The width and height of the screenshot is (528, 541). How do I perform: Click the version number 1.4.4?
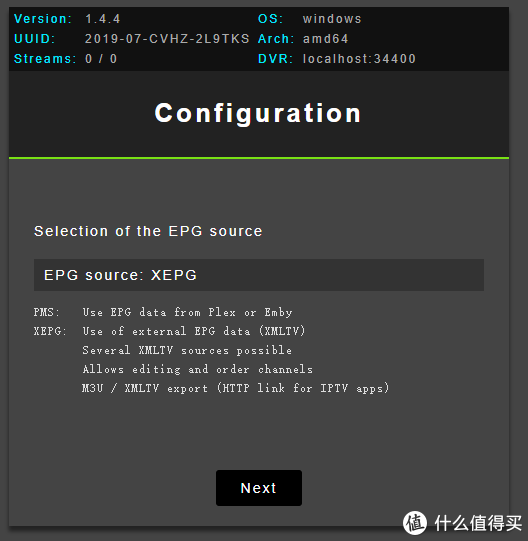pyautogui.click(x=102, y=19)
